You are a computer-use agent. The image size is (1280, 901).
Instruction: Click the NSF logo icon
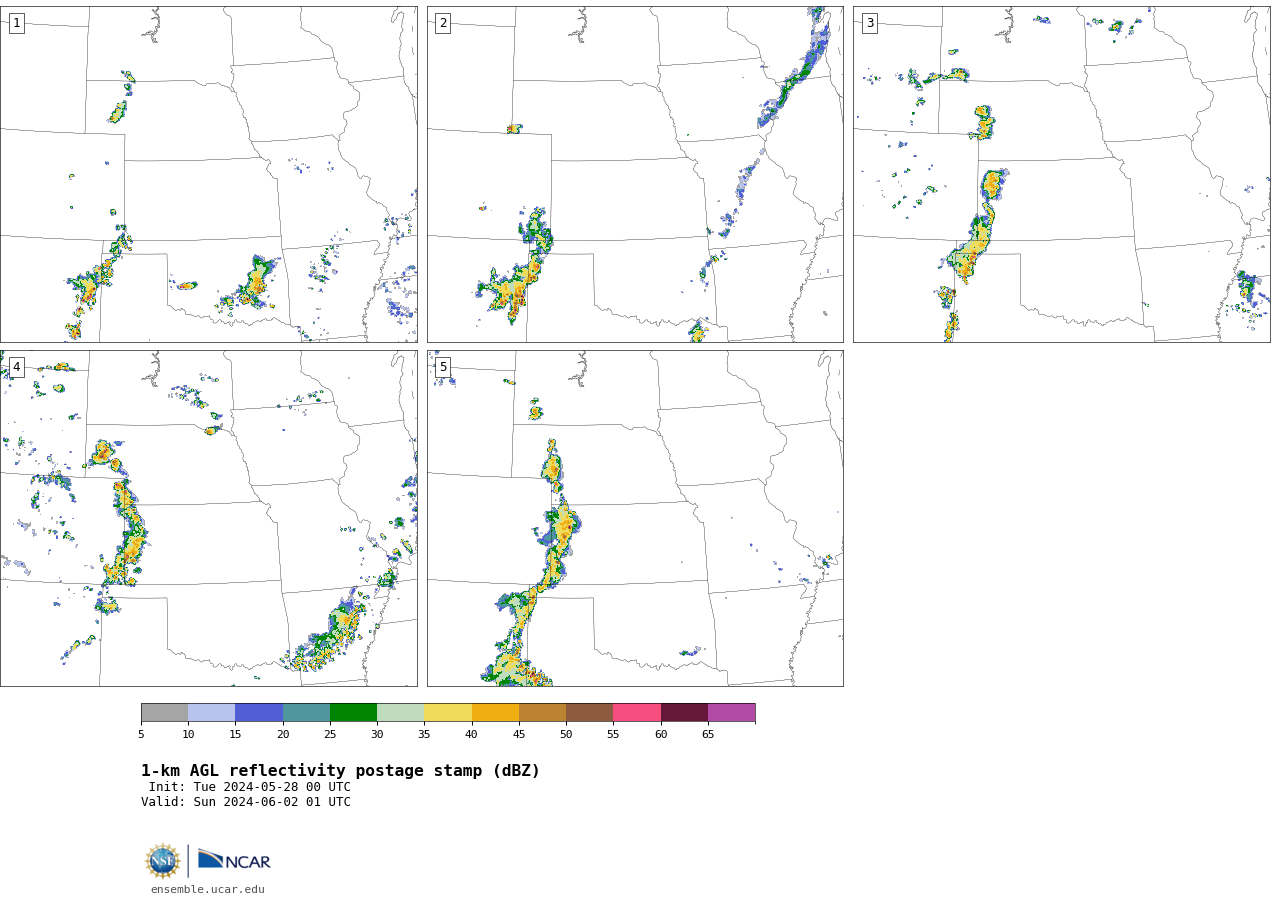[x=163, y=861]
